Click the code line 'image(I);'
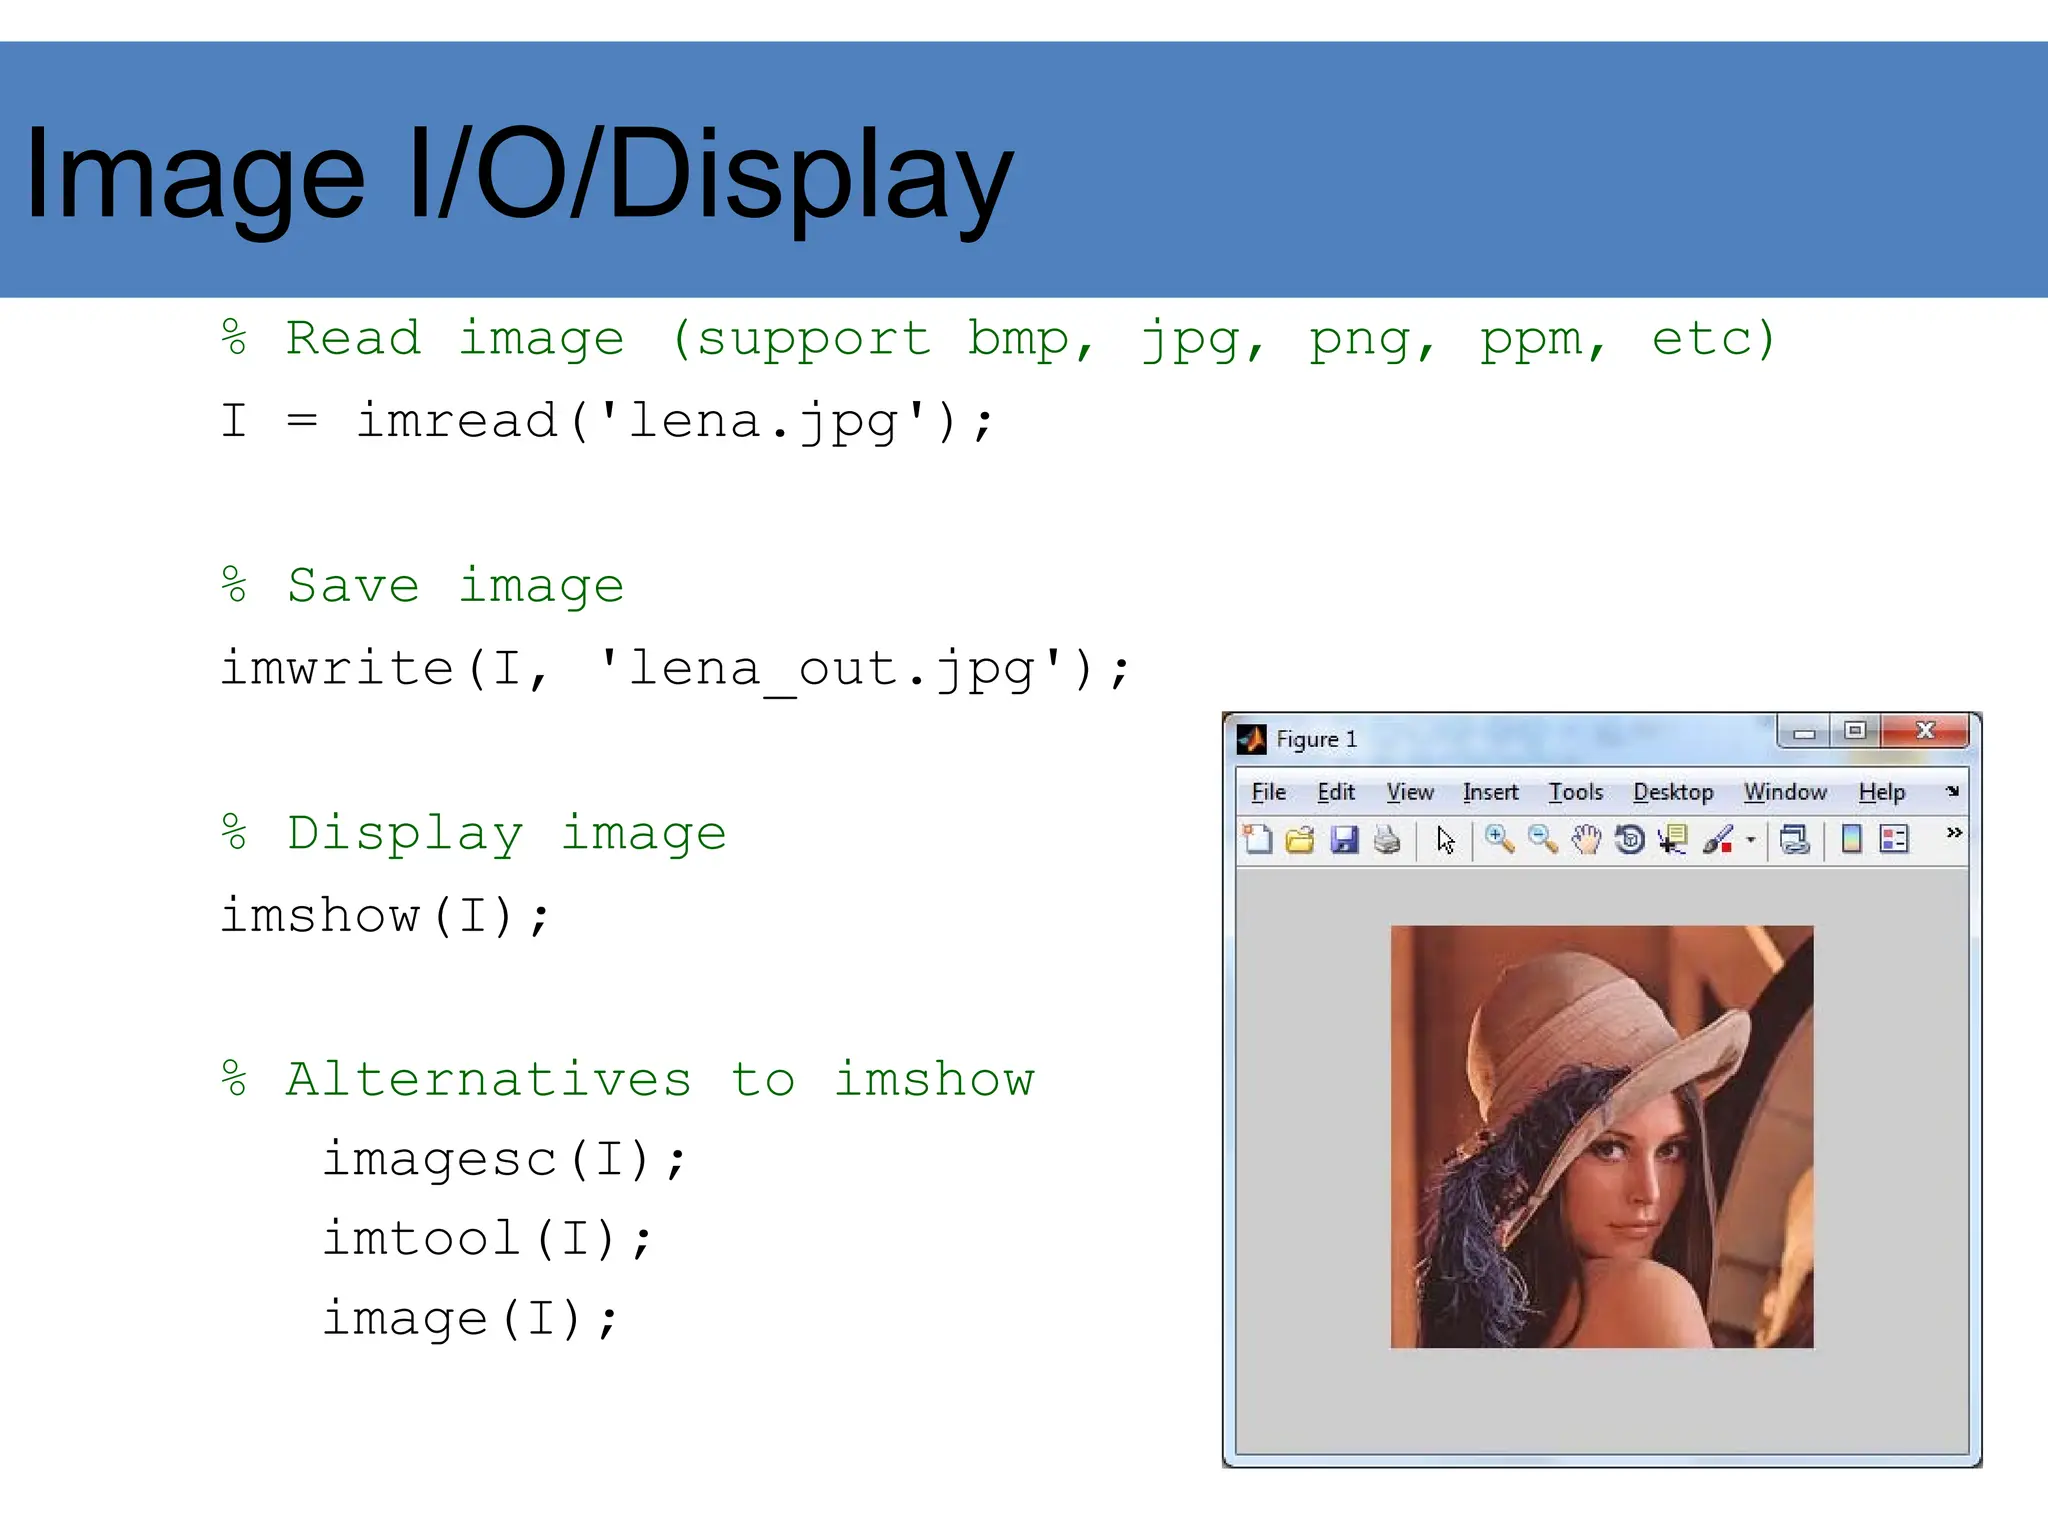The width and height of the screenshot is (2048, 1536). pos(471,1319)
